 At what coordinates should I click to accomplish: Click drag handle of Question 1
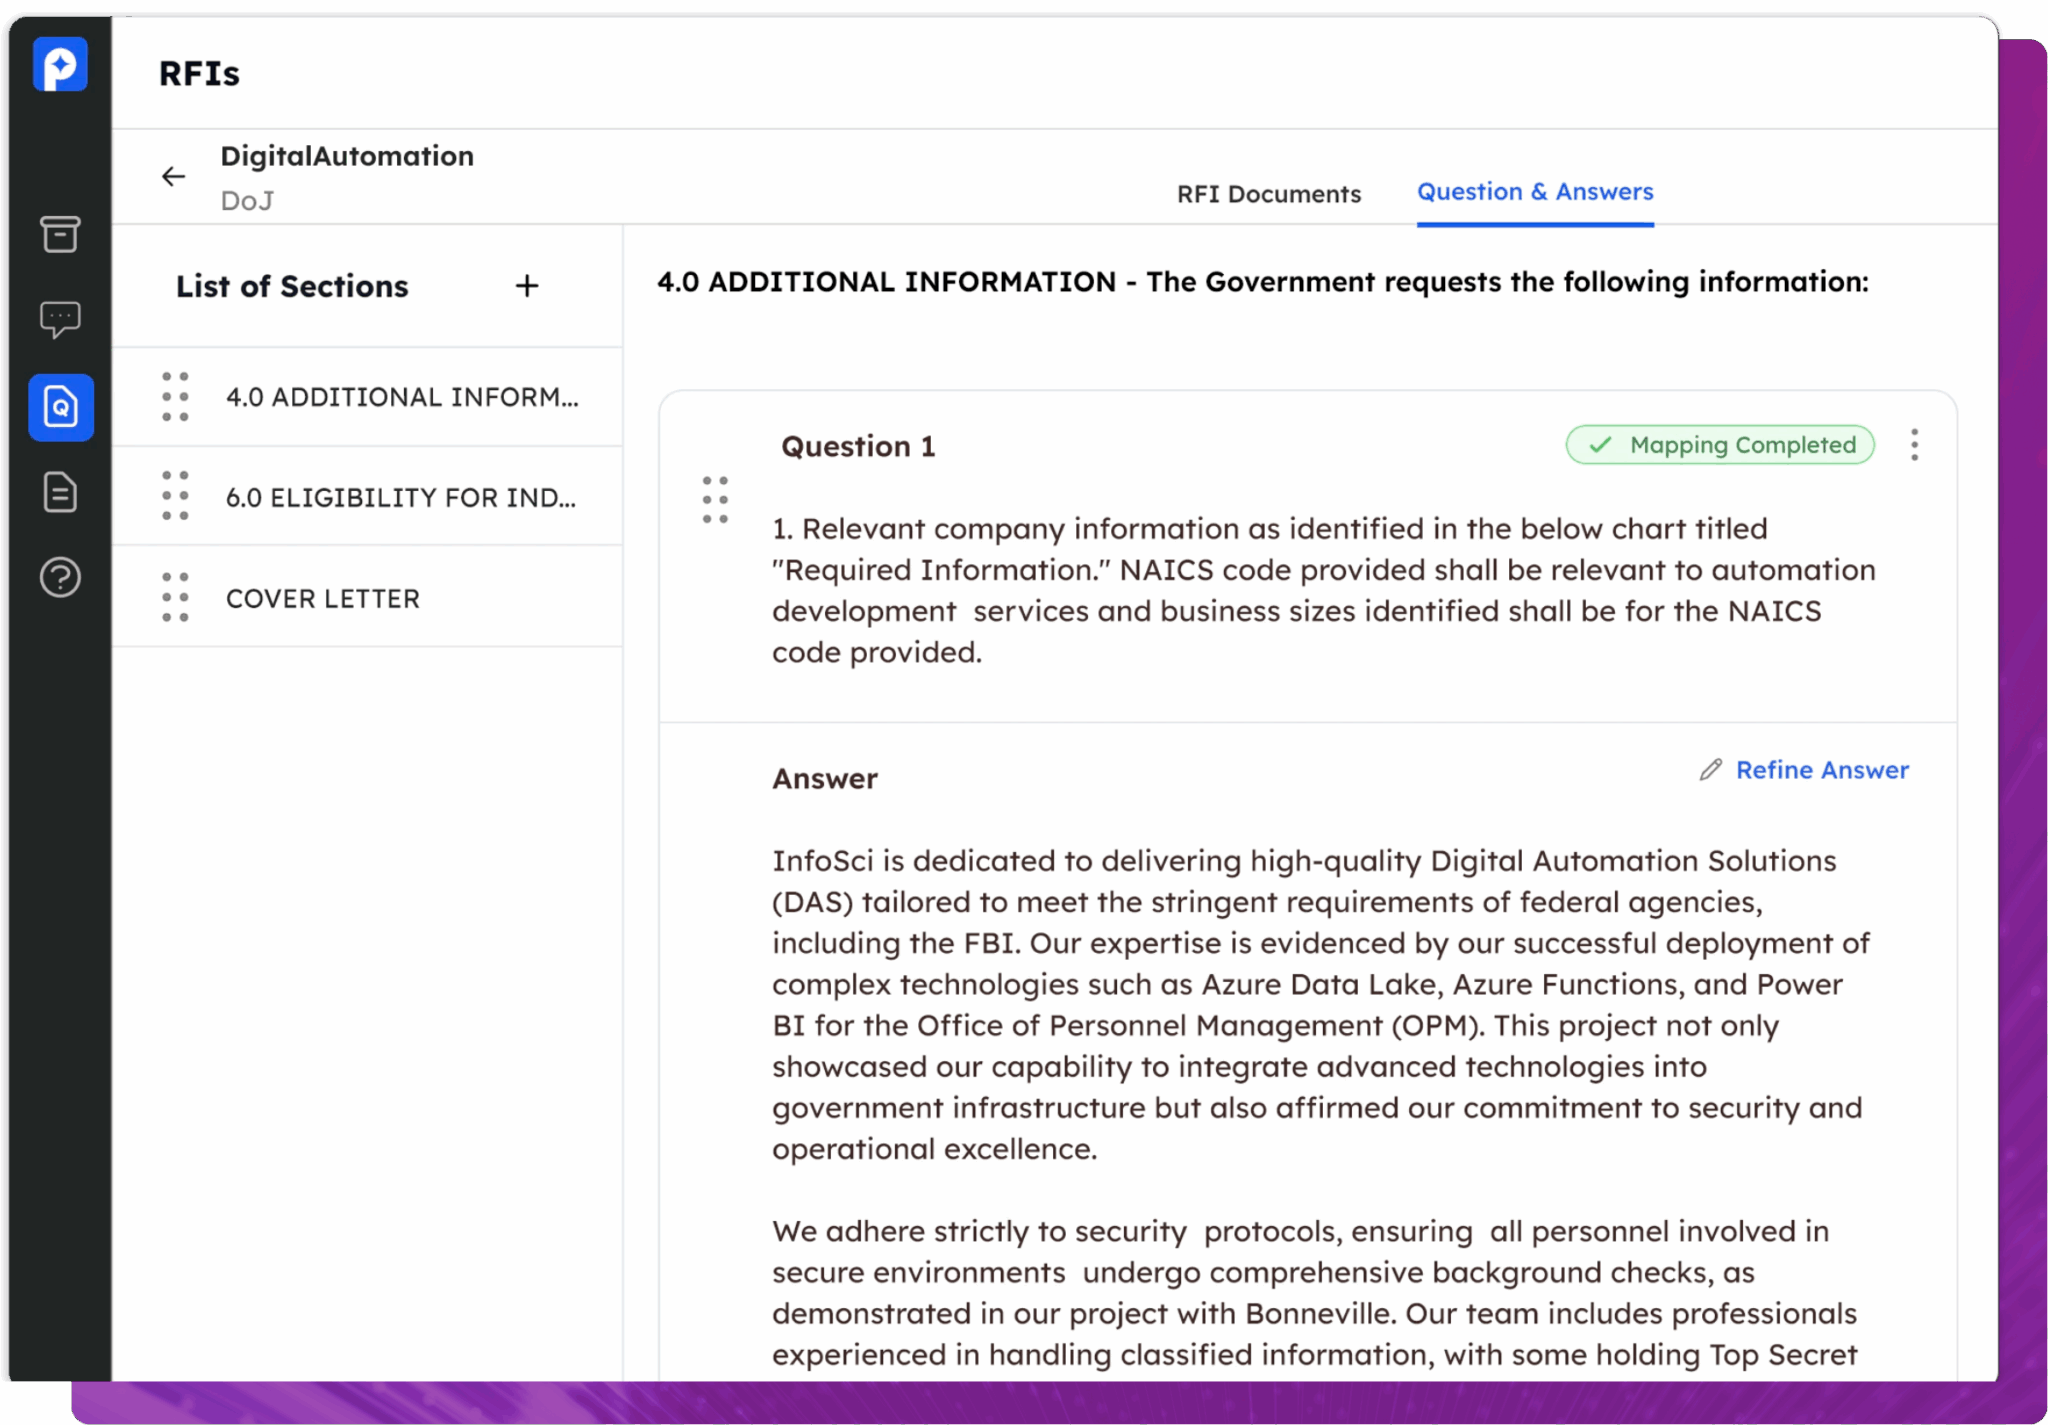(x=715, y=500)
